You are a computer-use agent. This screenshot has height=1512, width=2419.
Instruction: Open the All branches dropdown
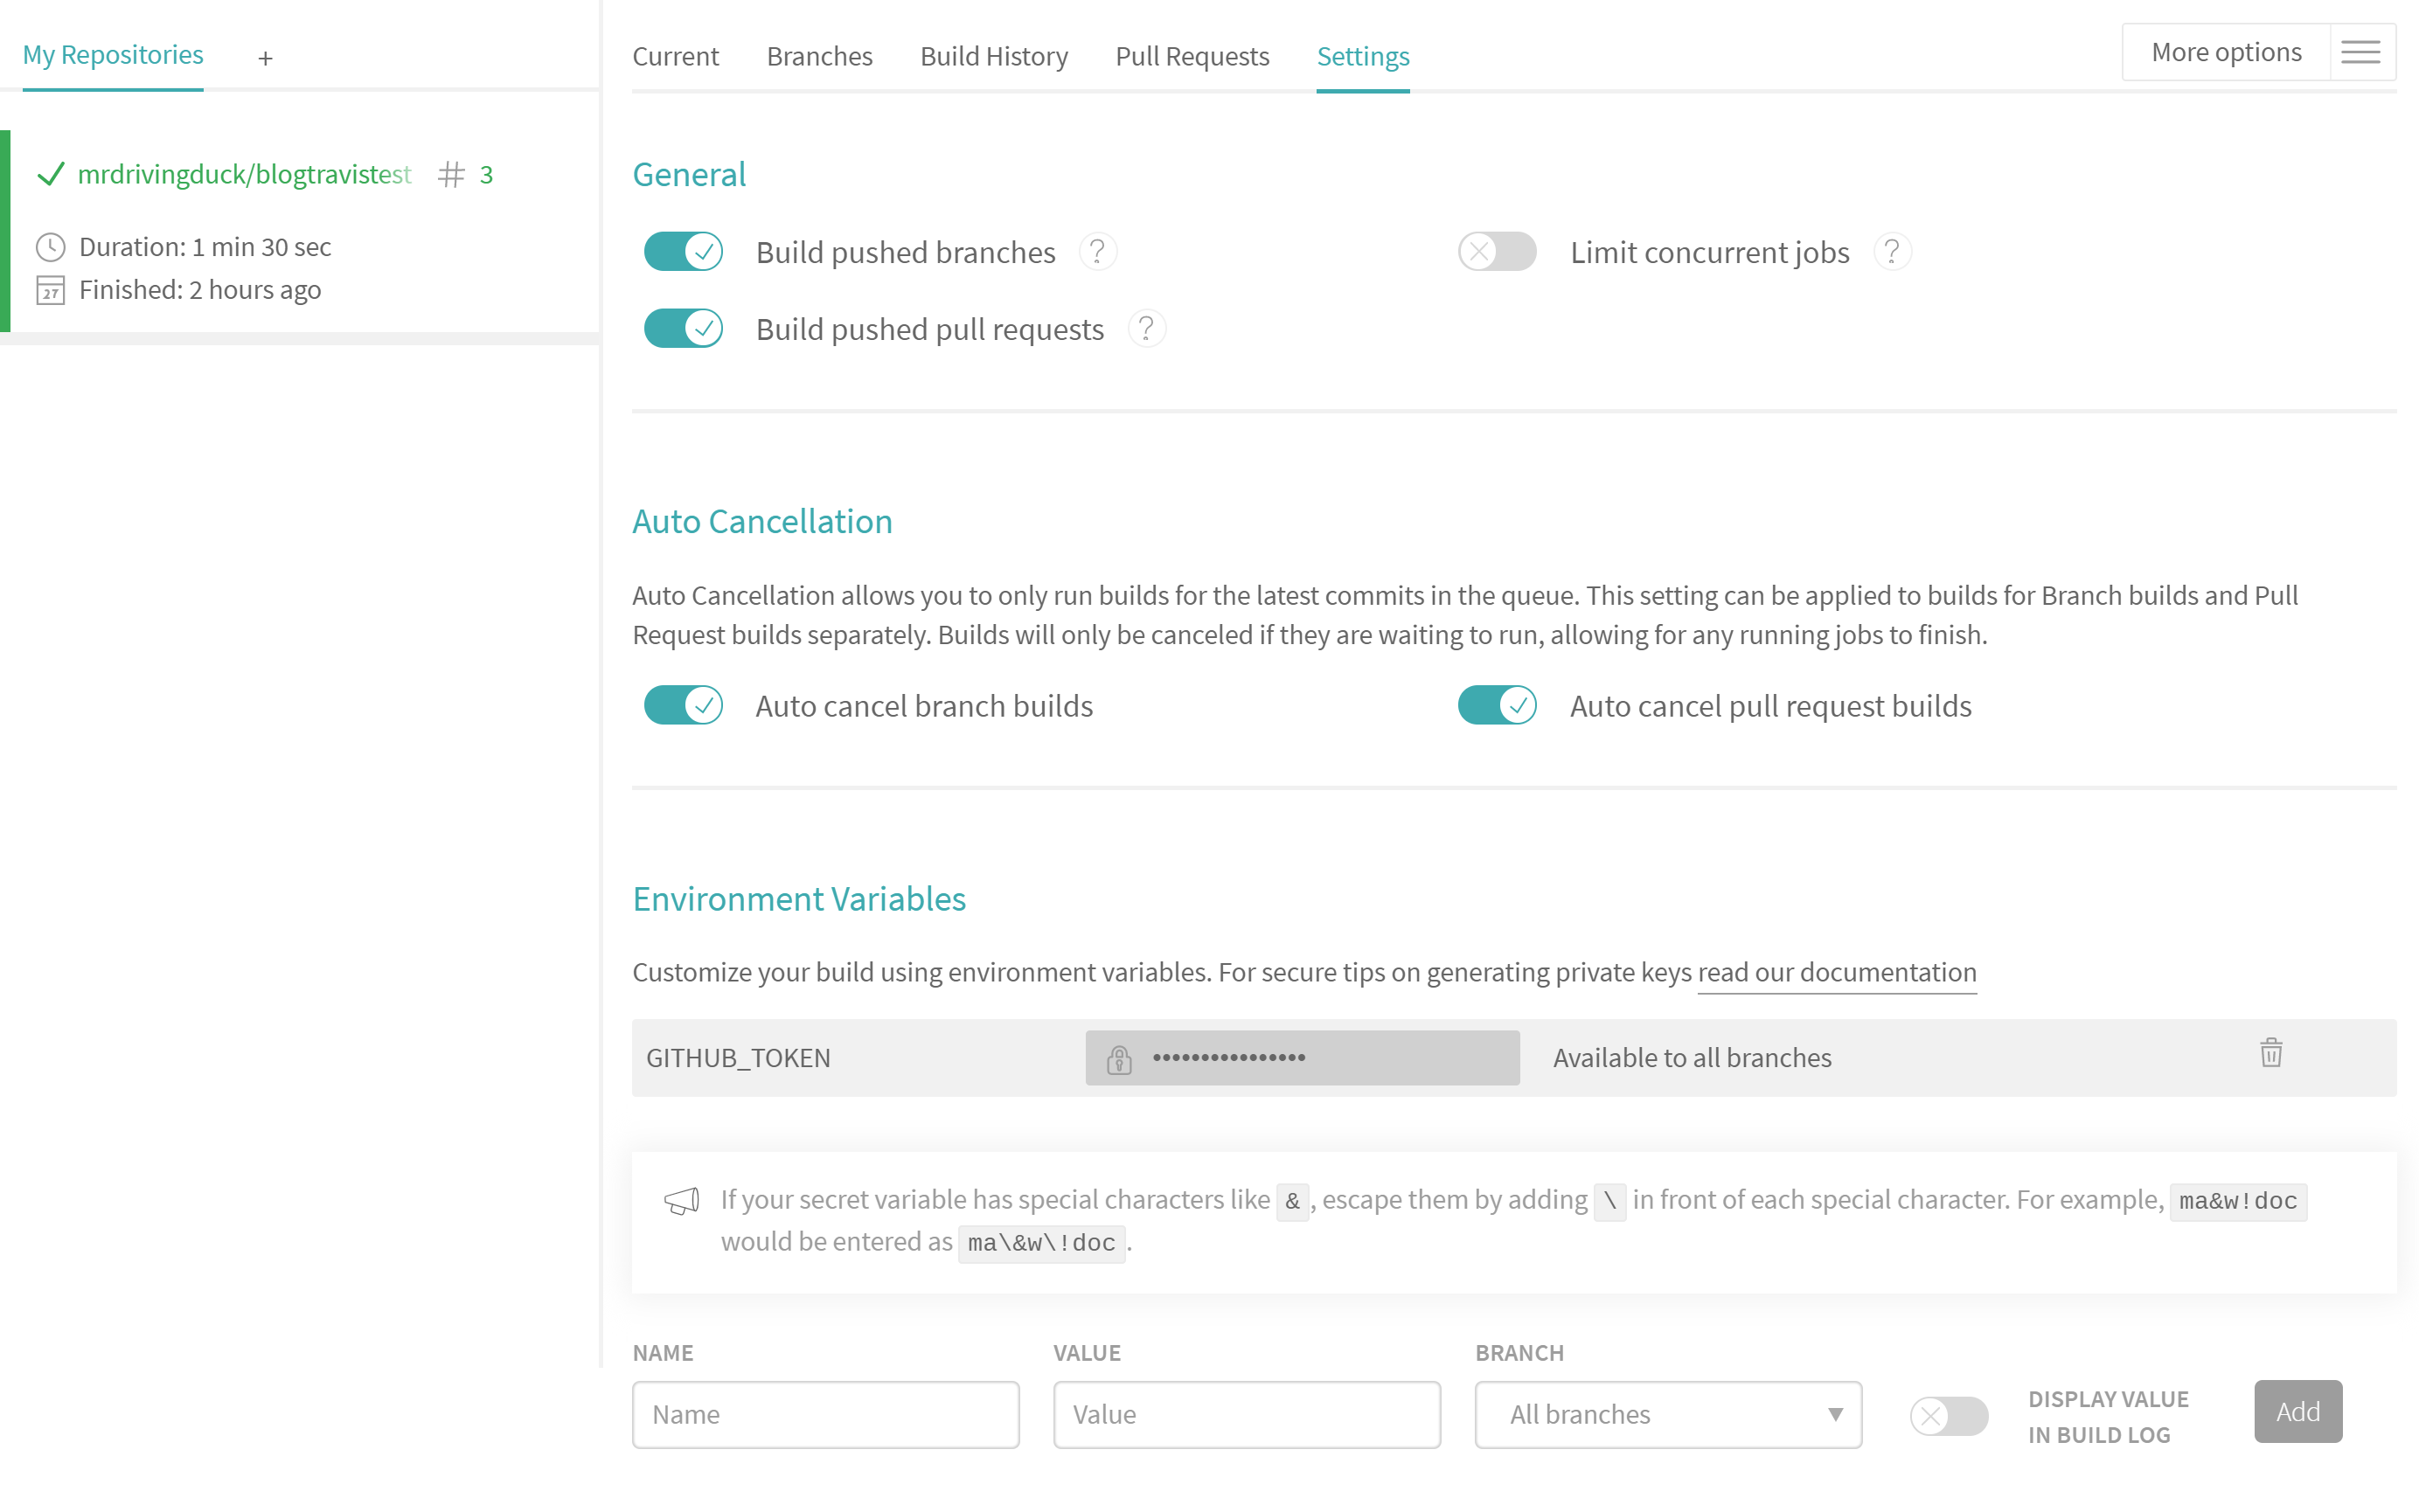[x=1668, y=1415]
